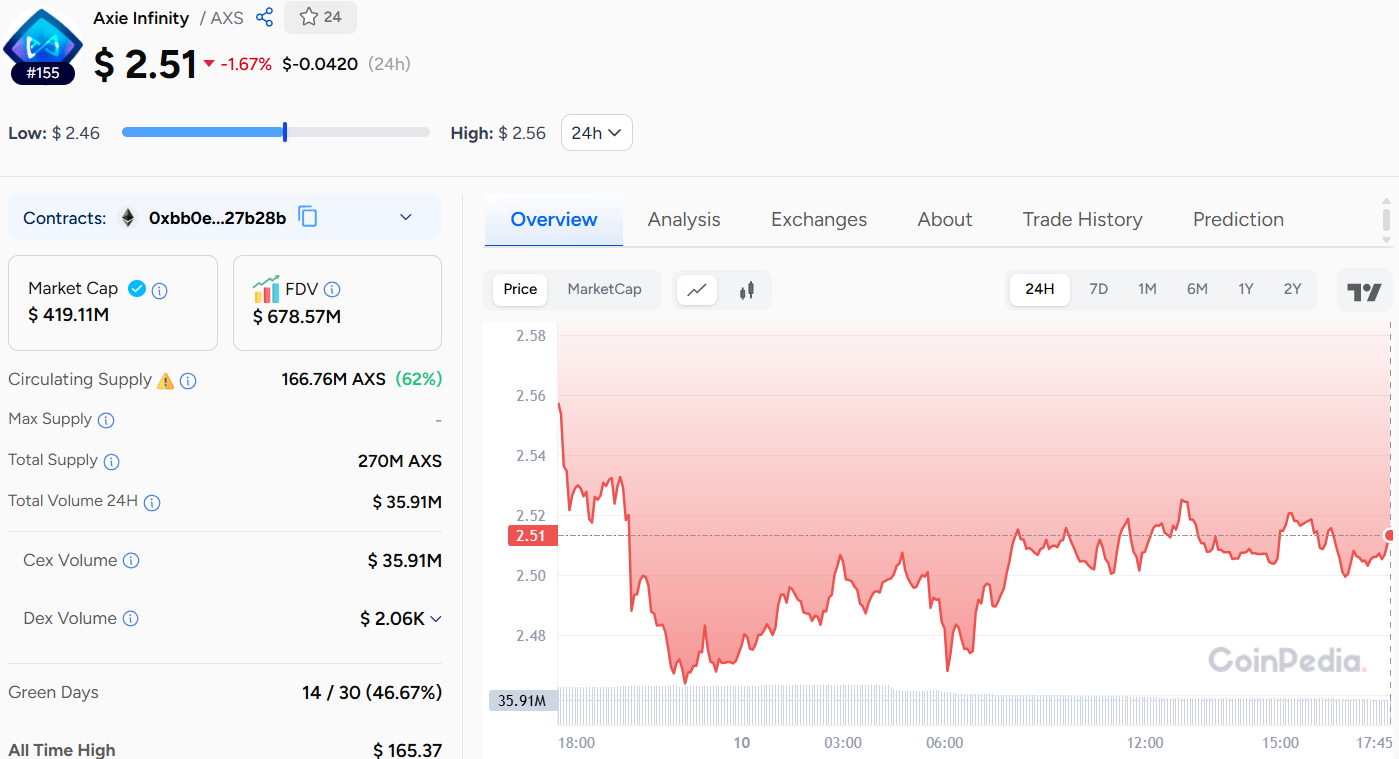
Task: Click Max Supply info icon
Action: [x=105, y=420]
